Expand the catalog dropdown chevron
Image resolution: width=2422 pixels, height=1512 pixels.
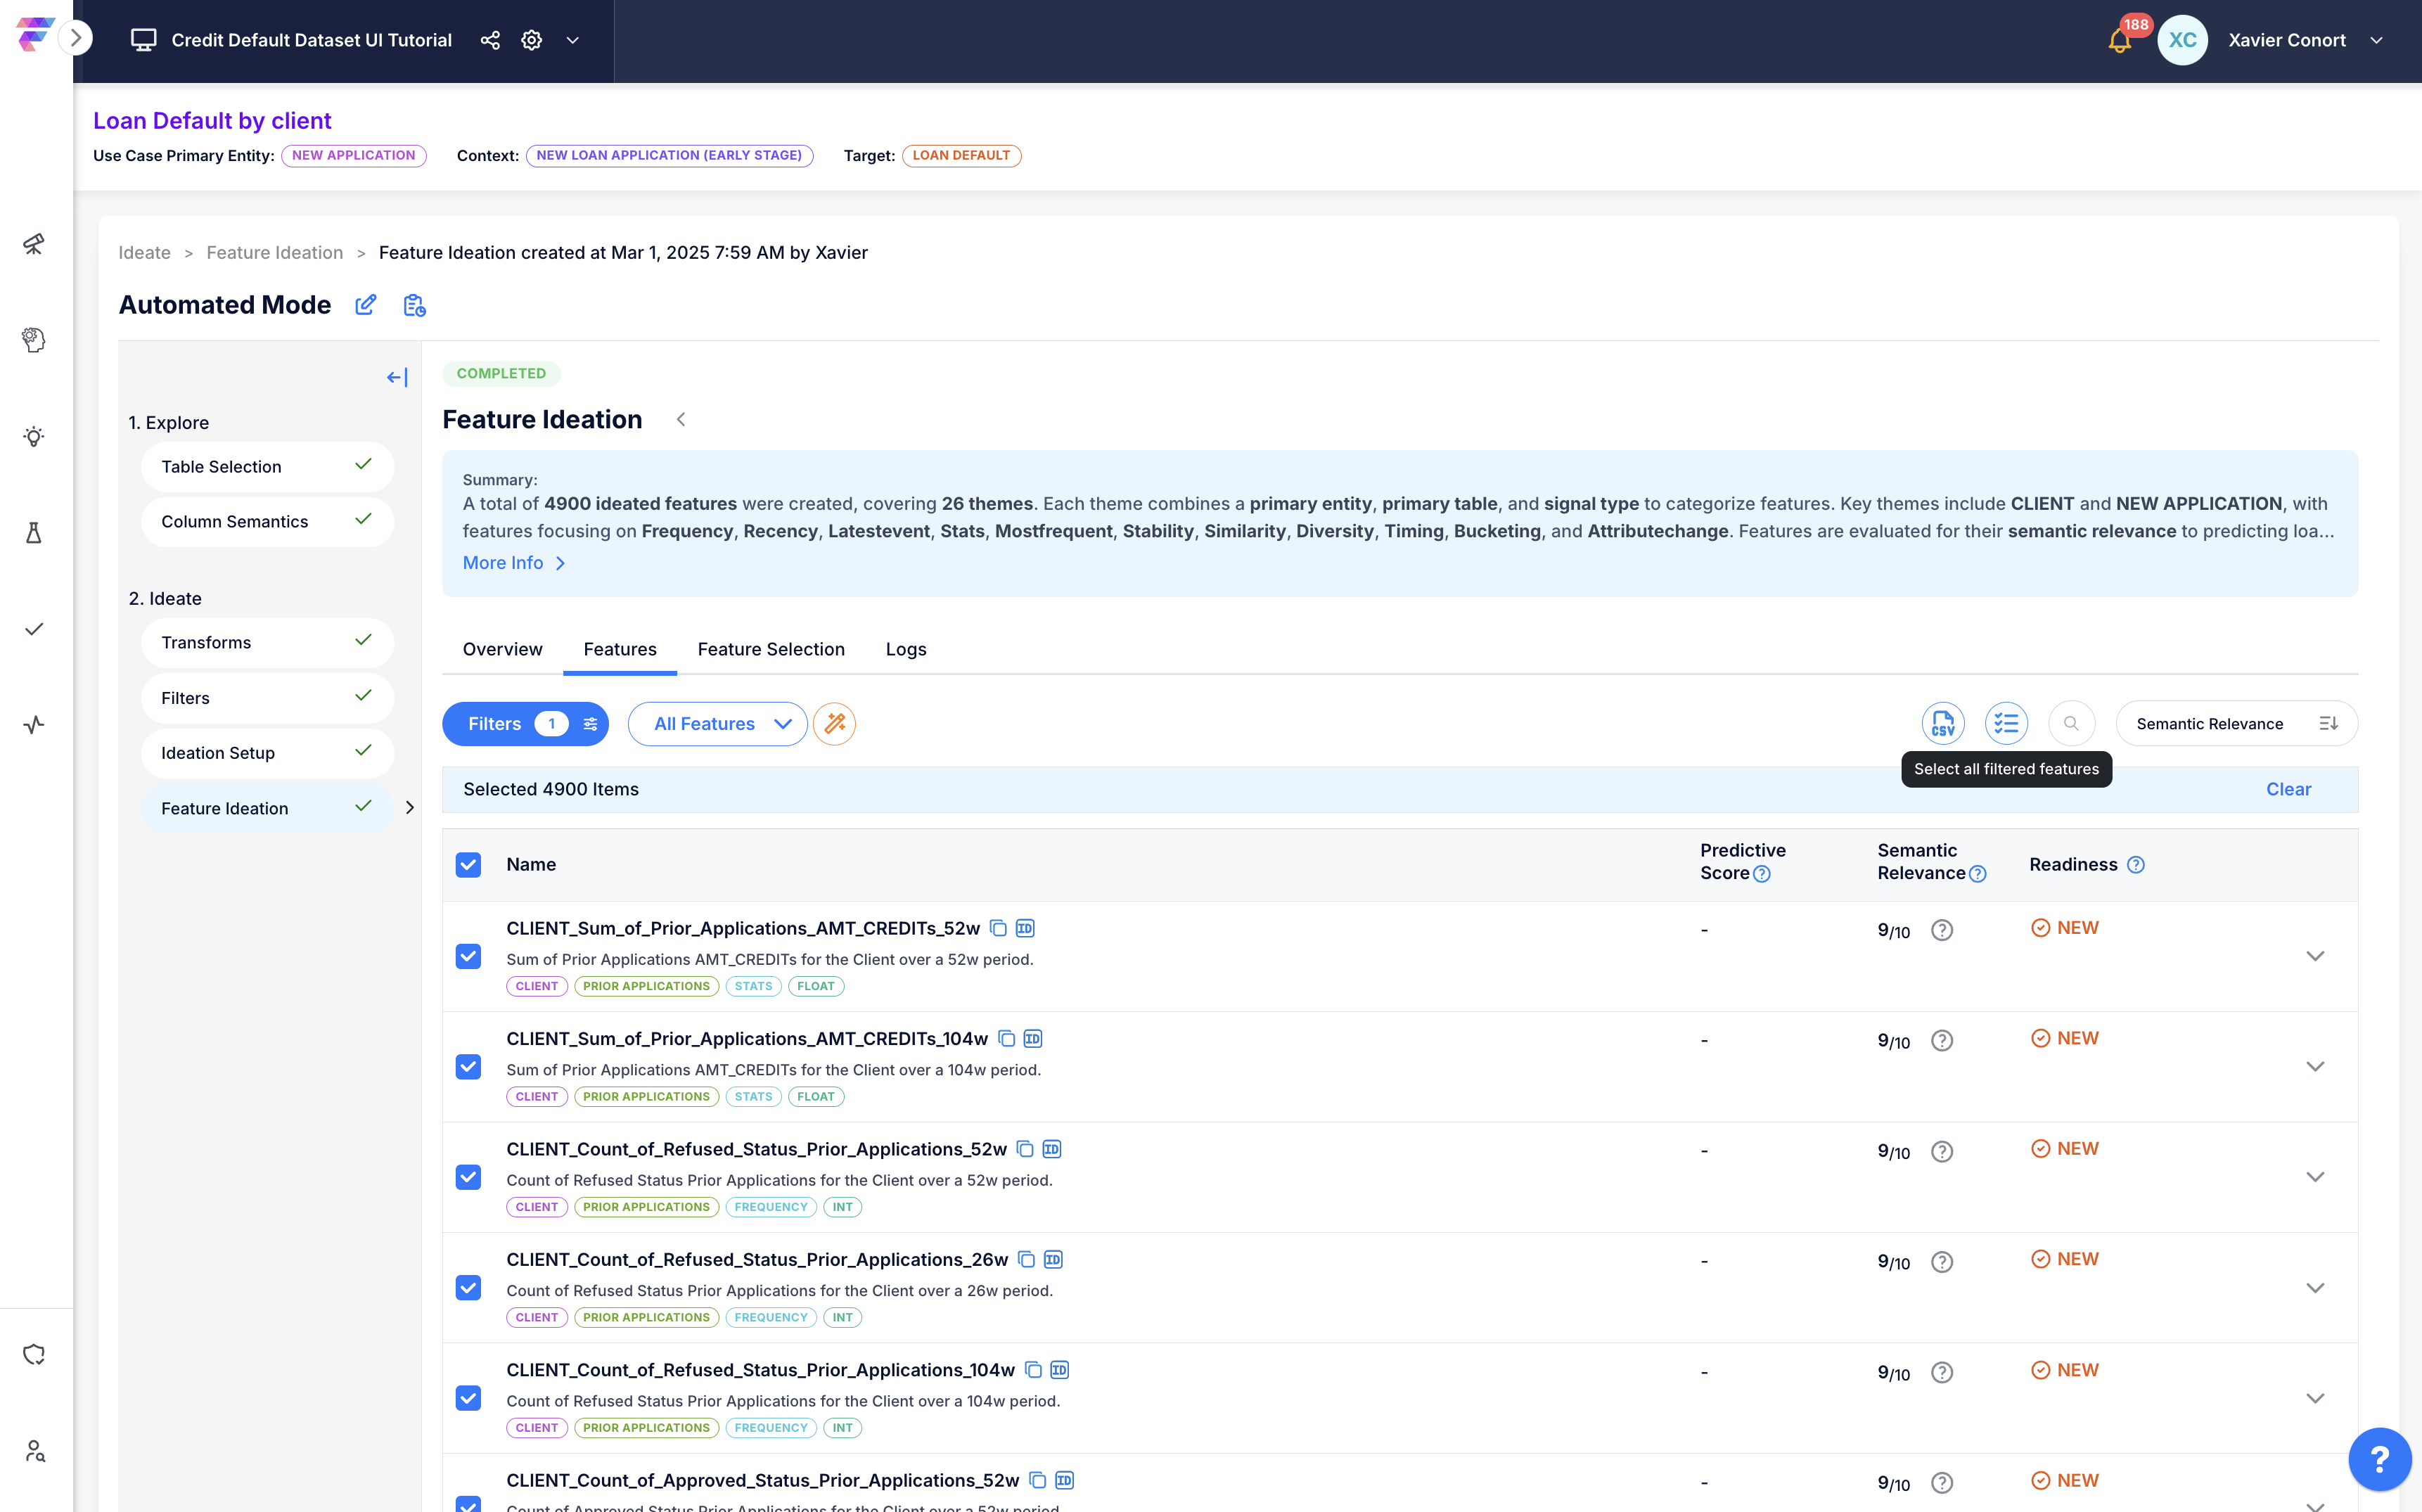(x=573, y=40)
